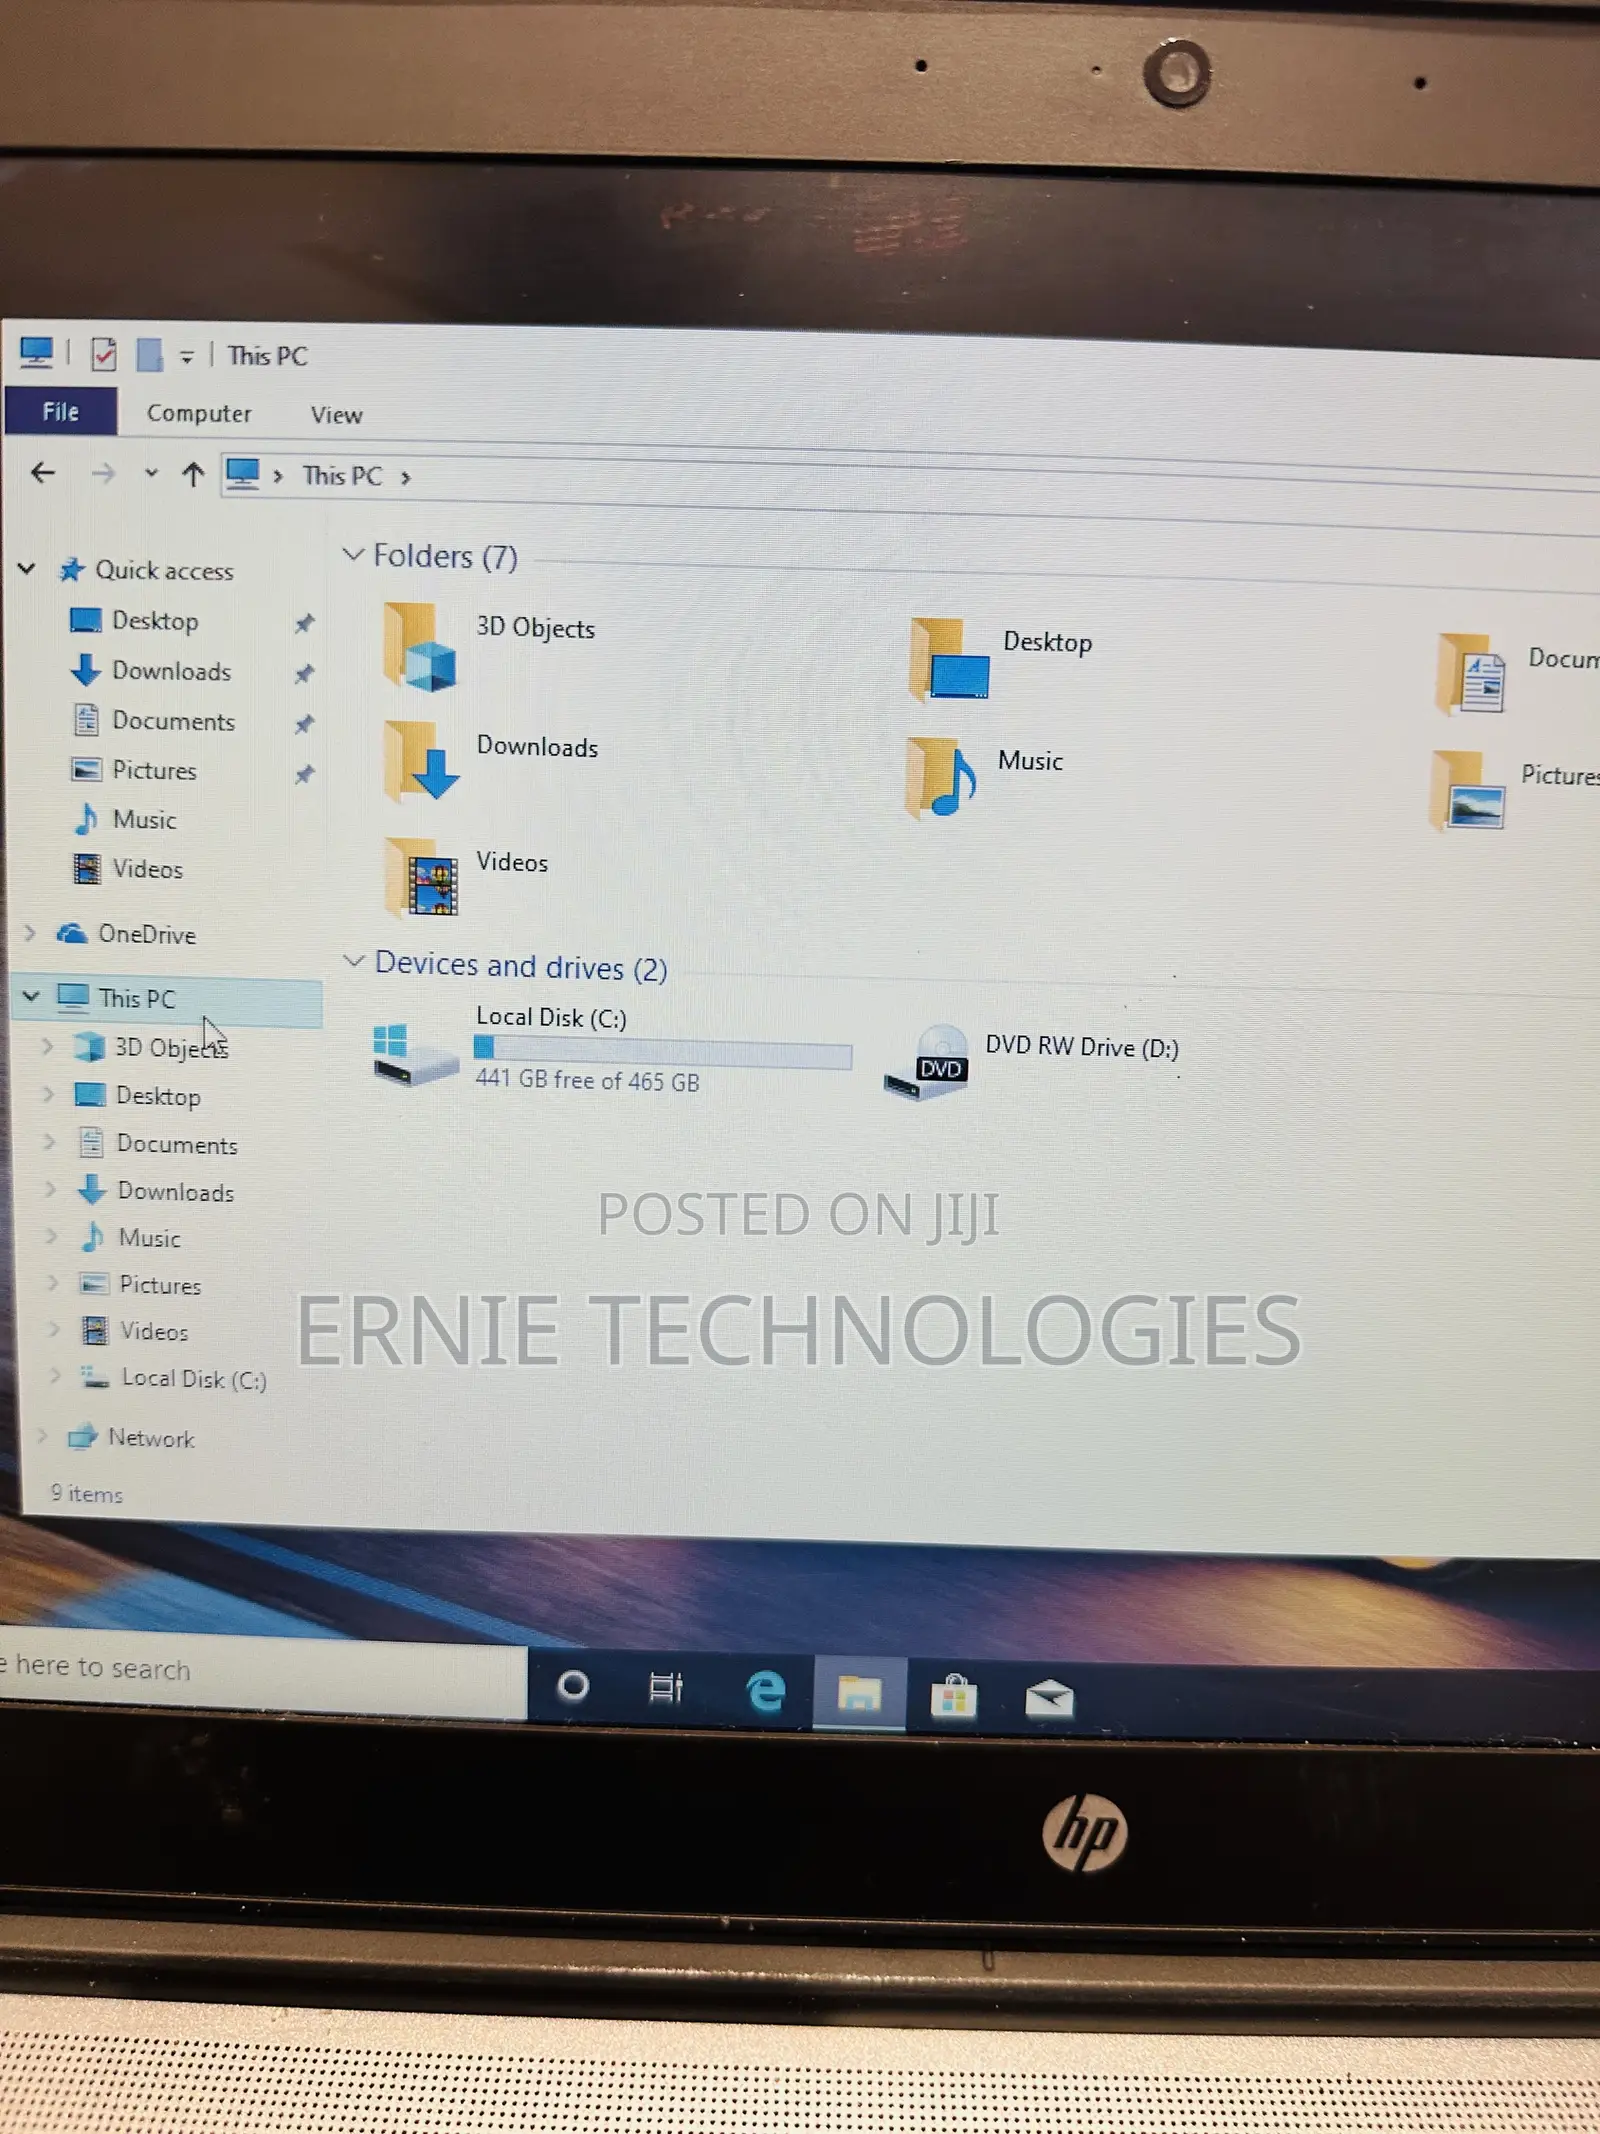Viewport: 1600px width, 2134px height.
Task: Select Network in the navigation pane
Action: click(x=151, y=1437)
